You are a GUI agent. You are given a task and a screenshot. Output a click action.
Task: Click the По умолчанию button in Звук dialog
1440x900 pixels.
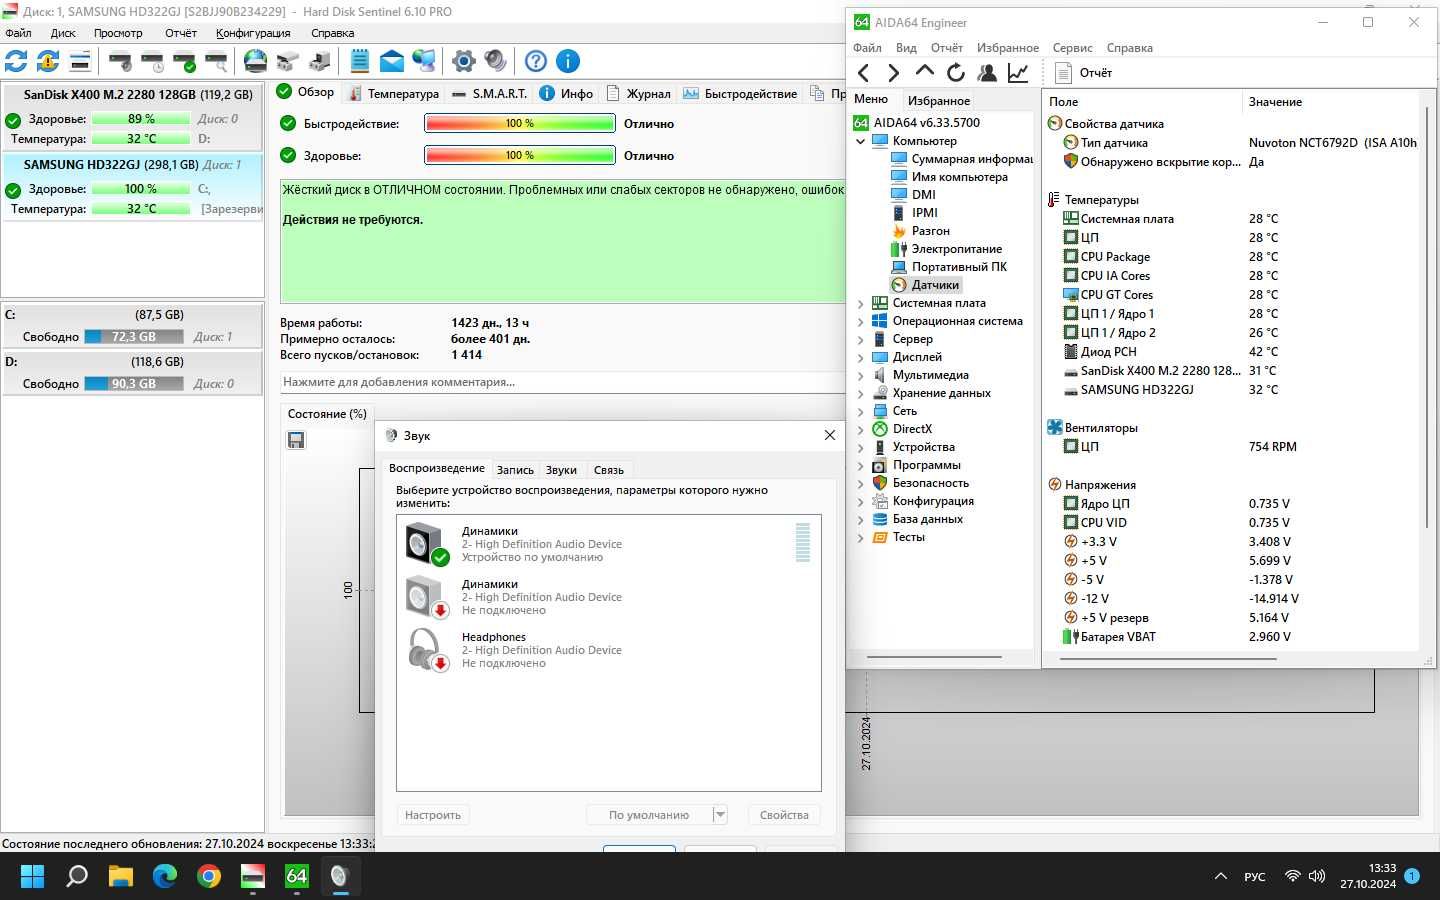click(x=649, y=815)
